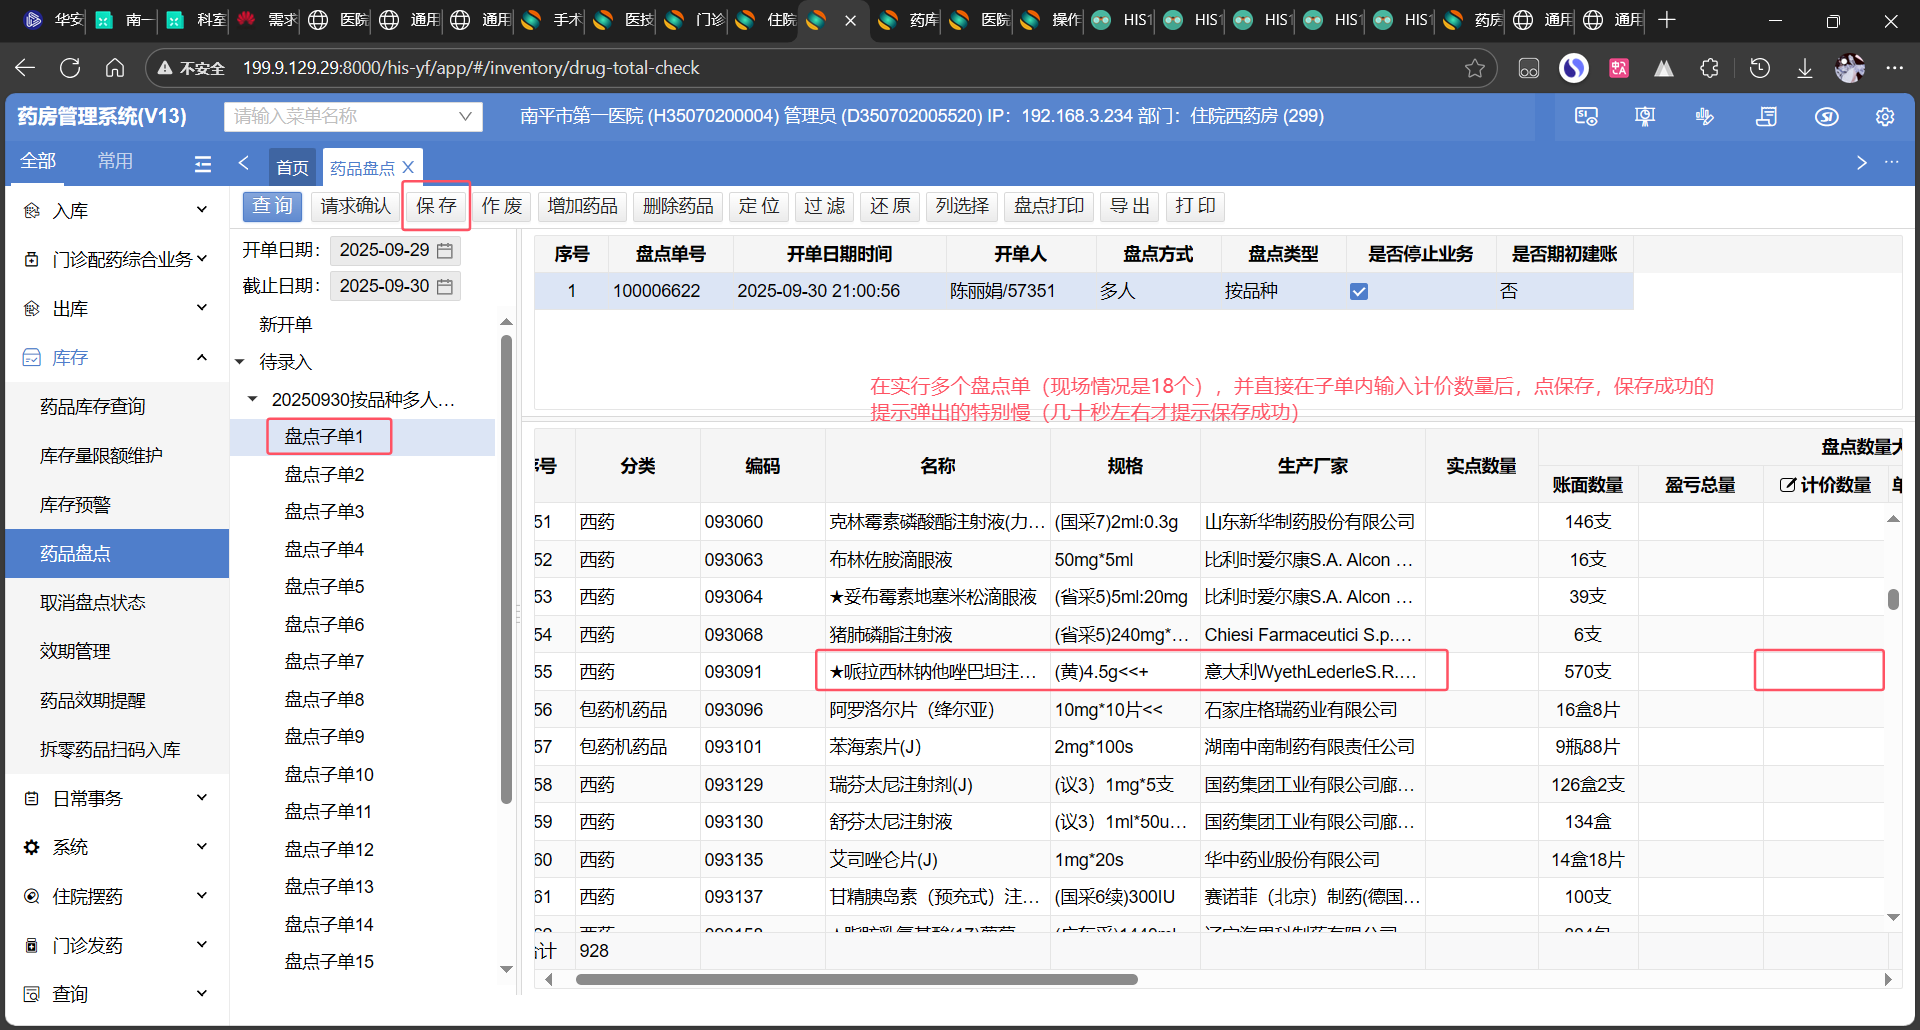This screenshot has height=1030, width=1920.
Task: Open calendar picker for 截止日期
Action: coord(445,287)
